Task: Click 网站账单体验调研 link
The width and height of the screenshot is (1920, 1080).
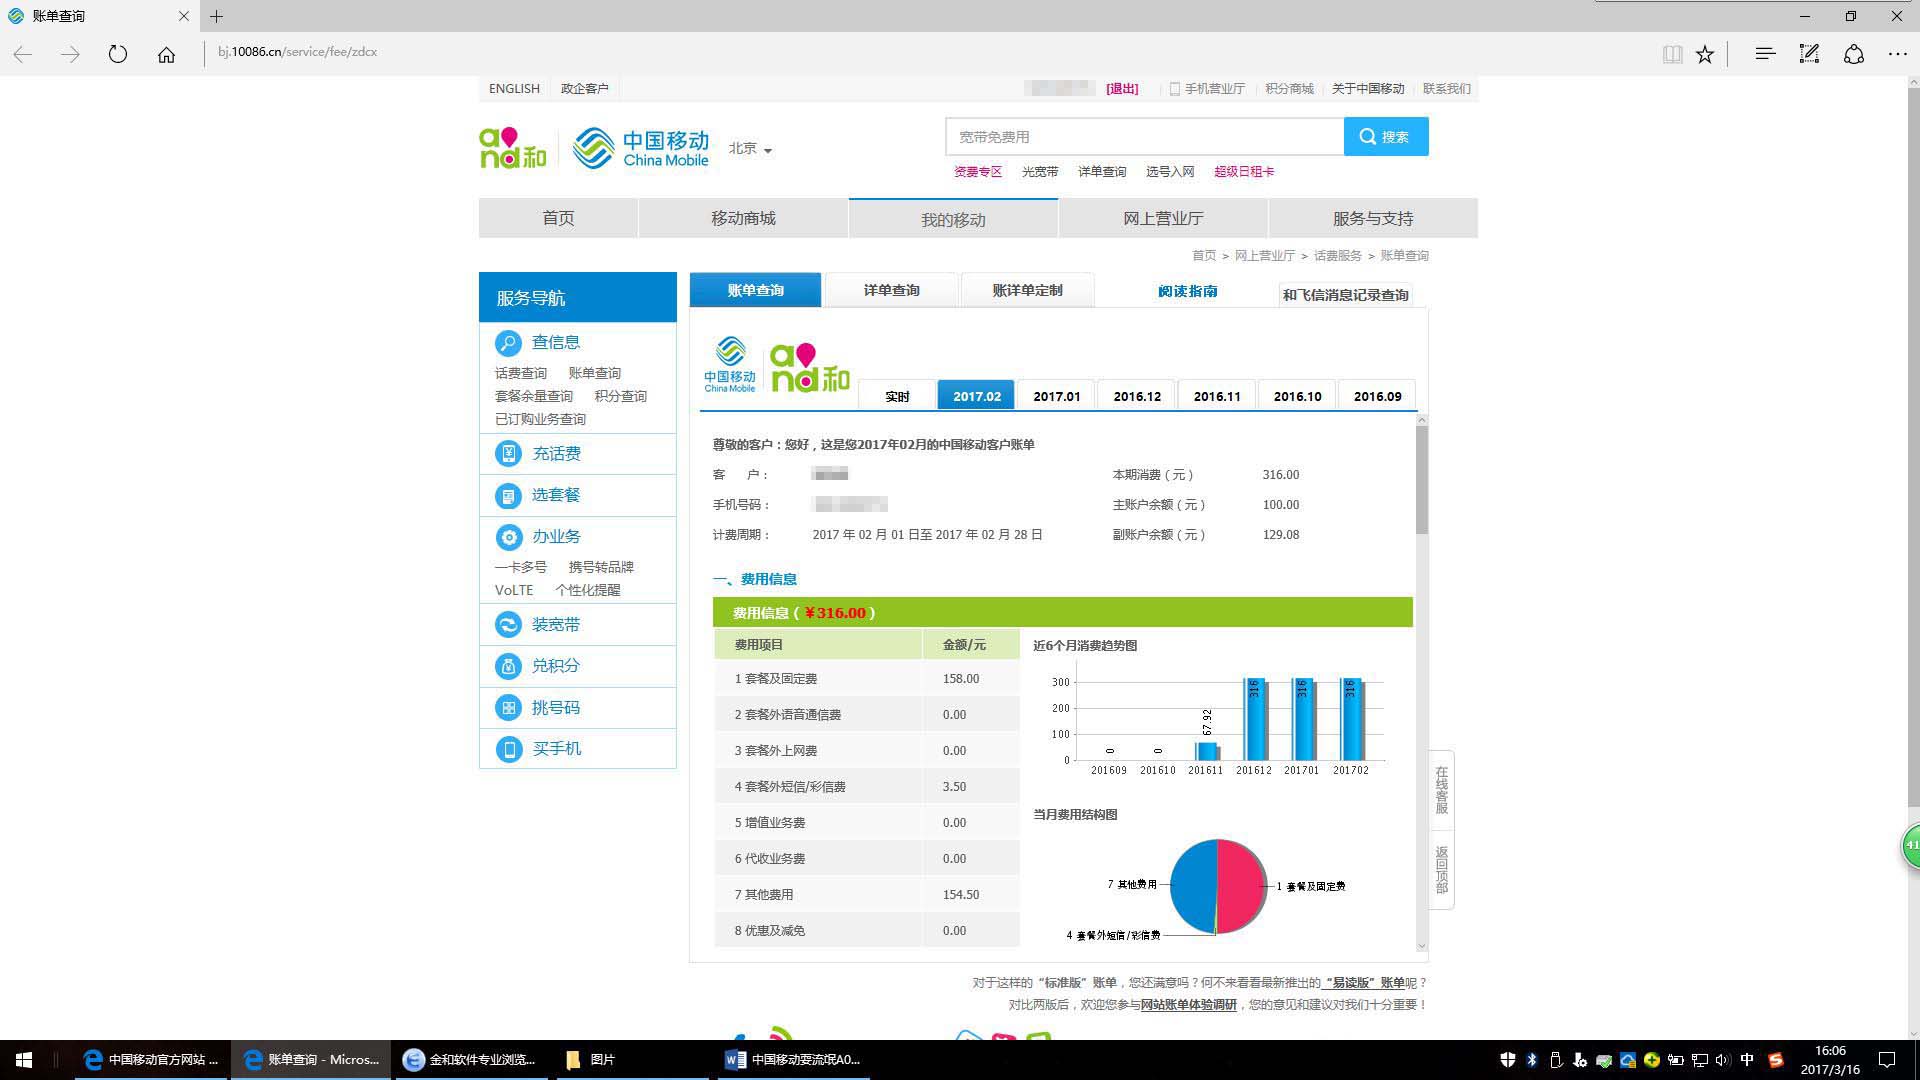Action: 1189,1005
